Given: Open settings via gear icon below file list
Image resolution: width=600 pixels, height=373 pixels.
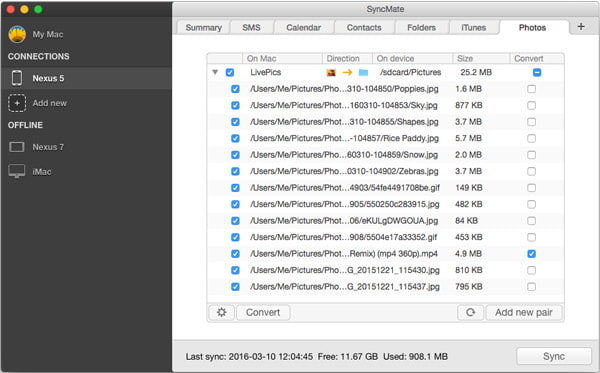Looking at the screenshot, I should coord(222,312).
